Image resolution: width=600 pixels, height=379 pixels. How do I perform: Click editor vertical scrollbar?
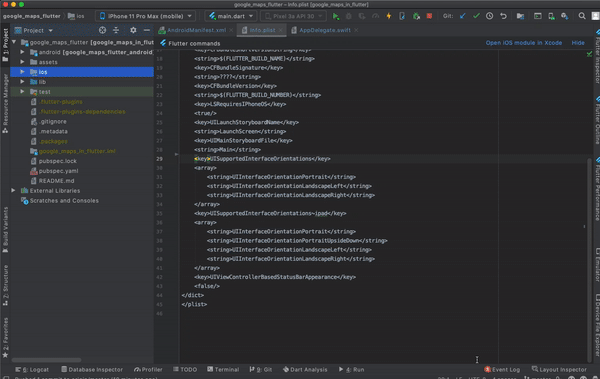point(589,260)
